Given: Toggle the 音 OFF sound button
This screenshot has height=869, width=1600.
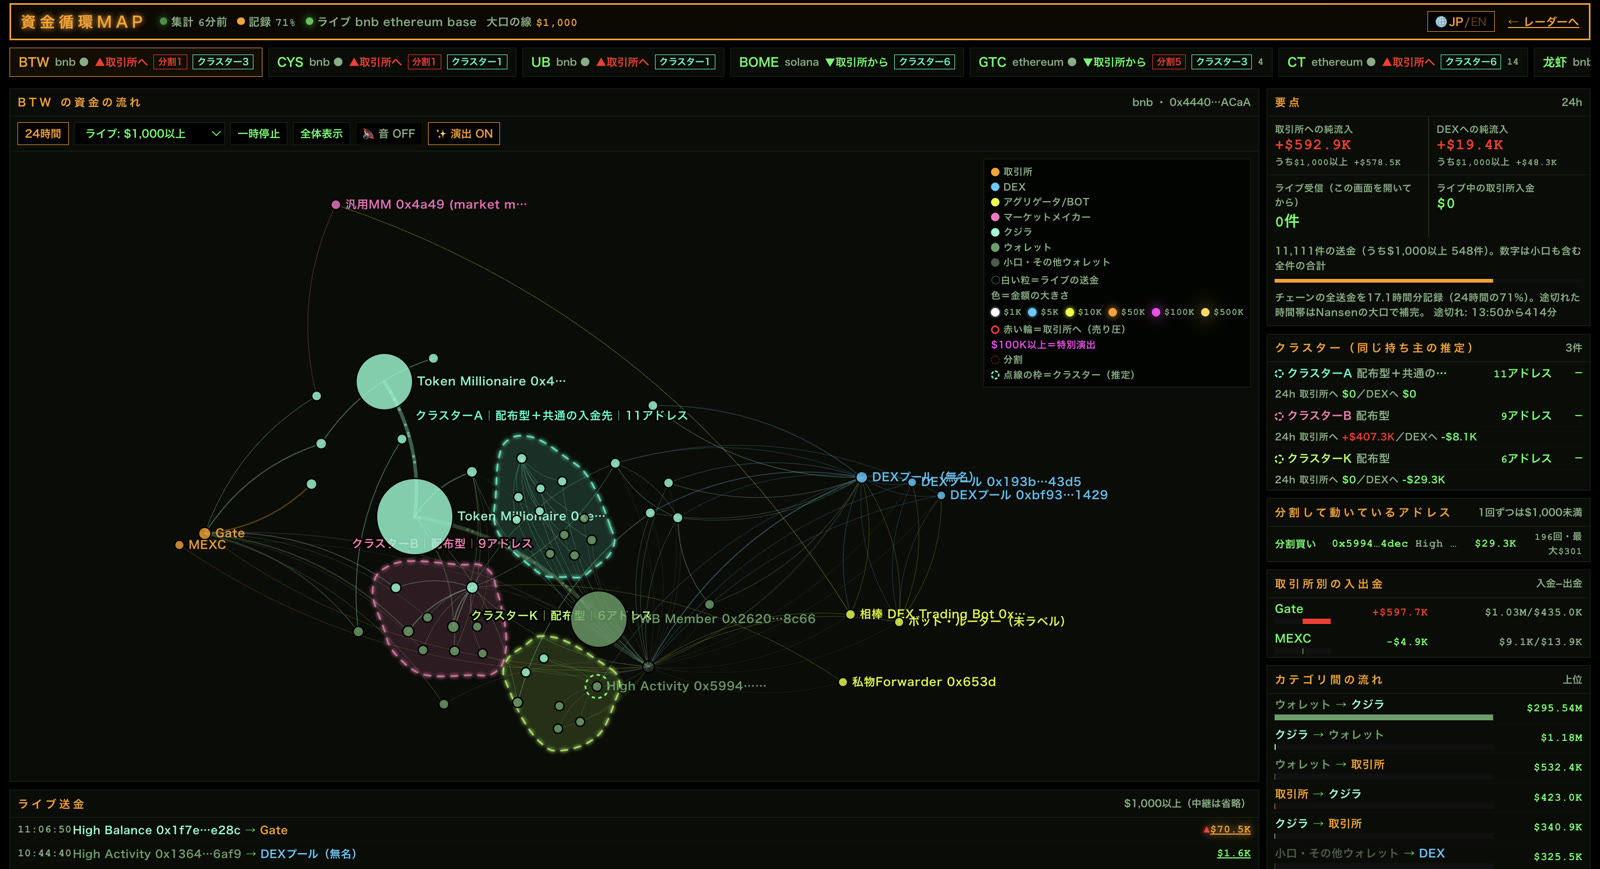Looking at the screenshot, I should [389, 134].
